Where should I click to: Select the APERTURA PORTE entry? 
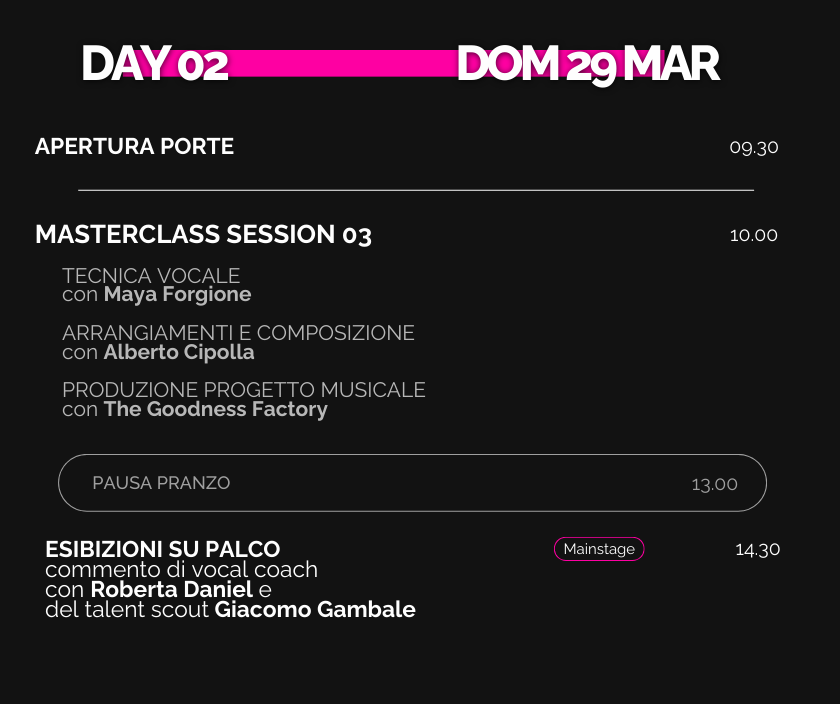coord(134,147)
